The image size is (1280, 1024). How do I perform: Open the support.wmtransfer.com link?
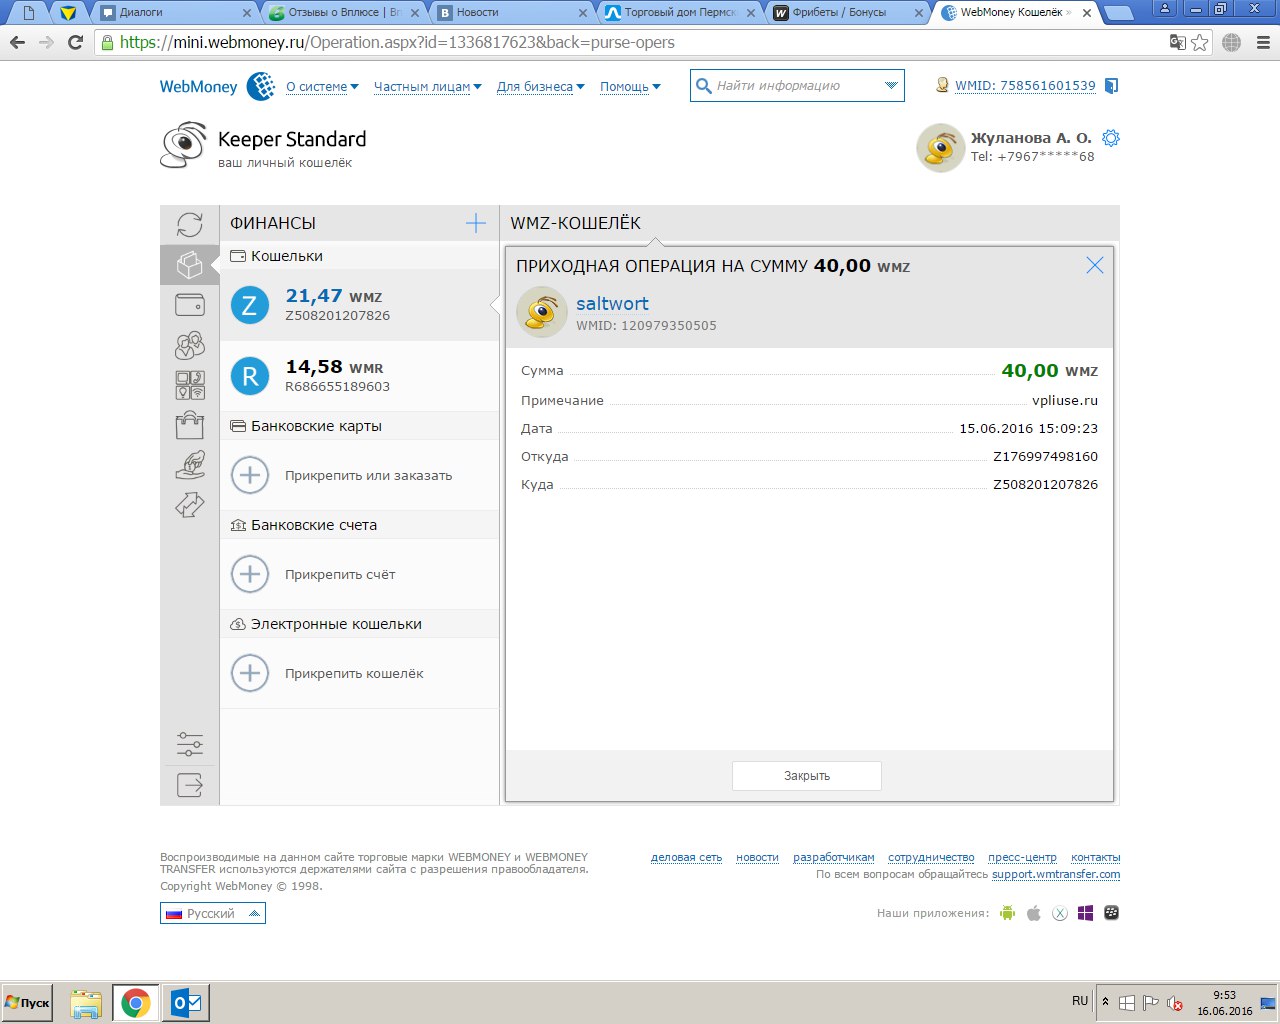click(1056, 874)
